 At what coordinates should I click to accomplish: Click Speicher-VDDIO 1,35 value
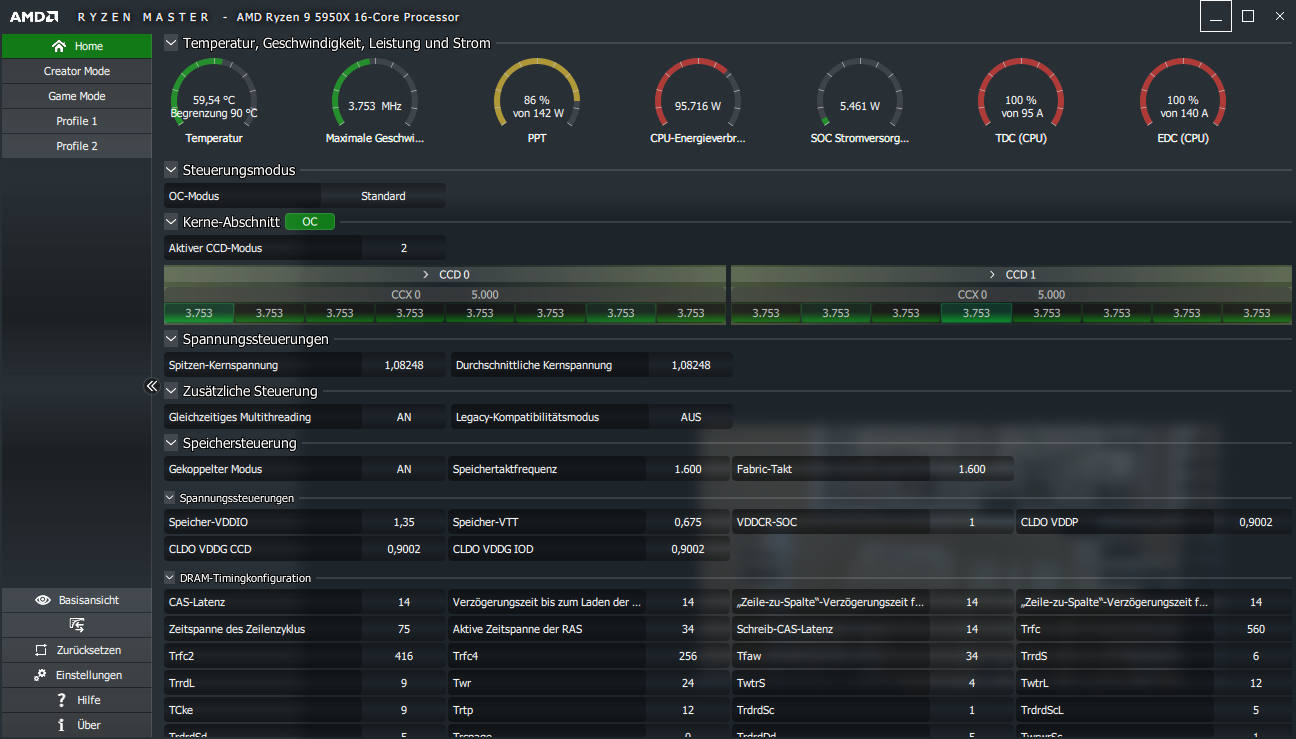coord(404,522)
